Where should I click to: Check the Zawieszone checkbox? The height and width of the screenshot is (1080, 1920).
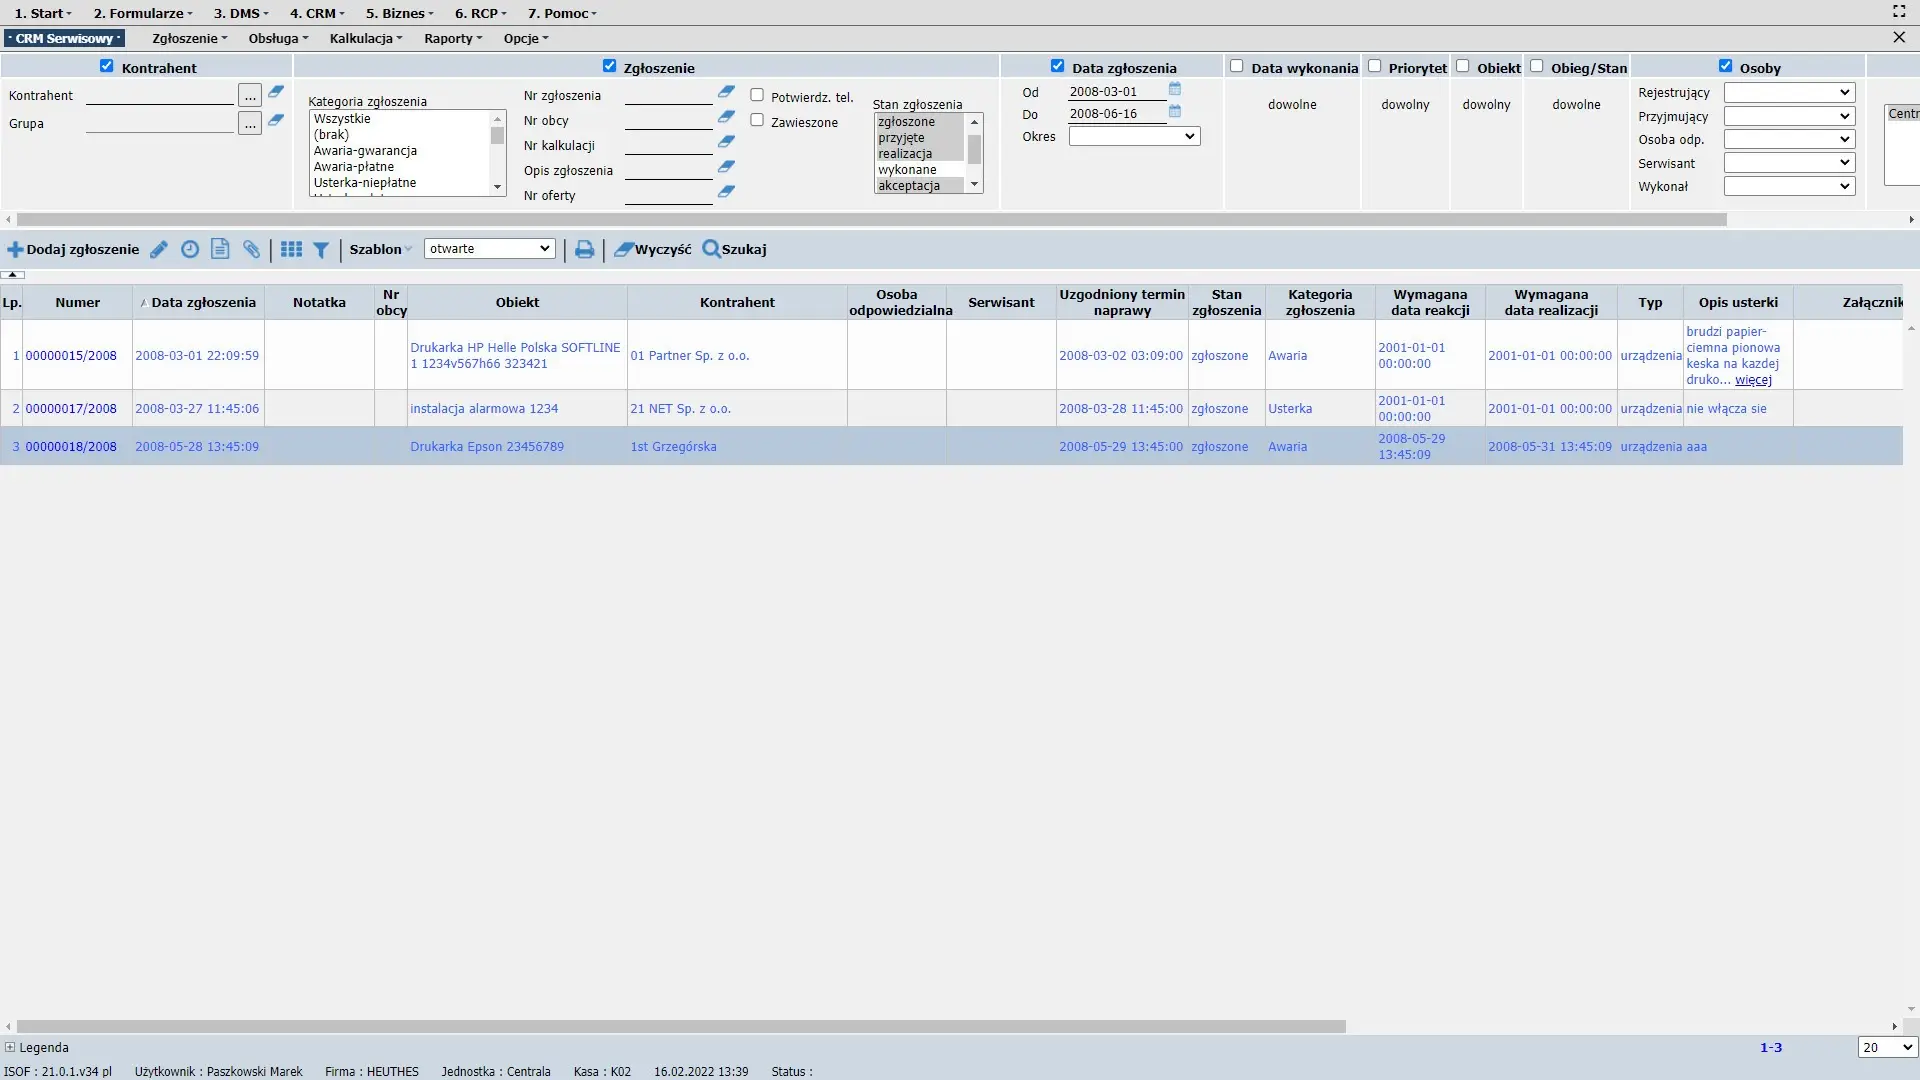tap(757, 120)
